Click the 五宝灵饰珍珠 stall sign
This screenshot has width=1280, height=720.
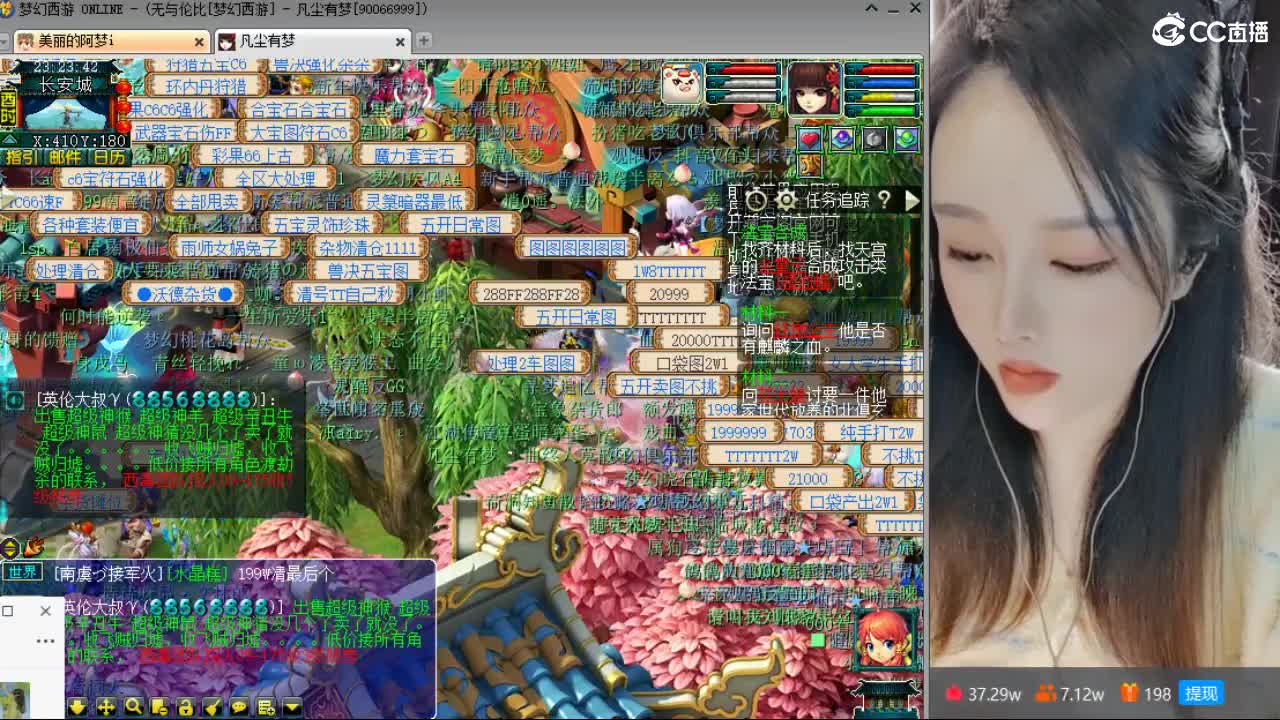(x=321, y=226)
